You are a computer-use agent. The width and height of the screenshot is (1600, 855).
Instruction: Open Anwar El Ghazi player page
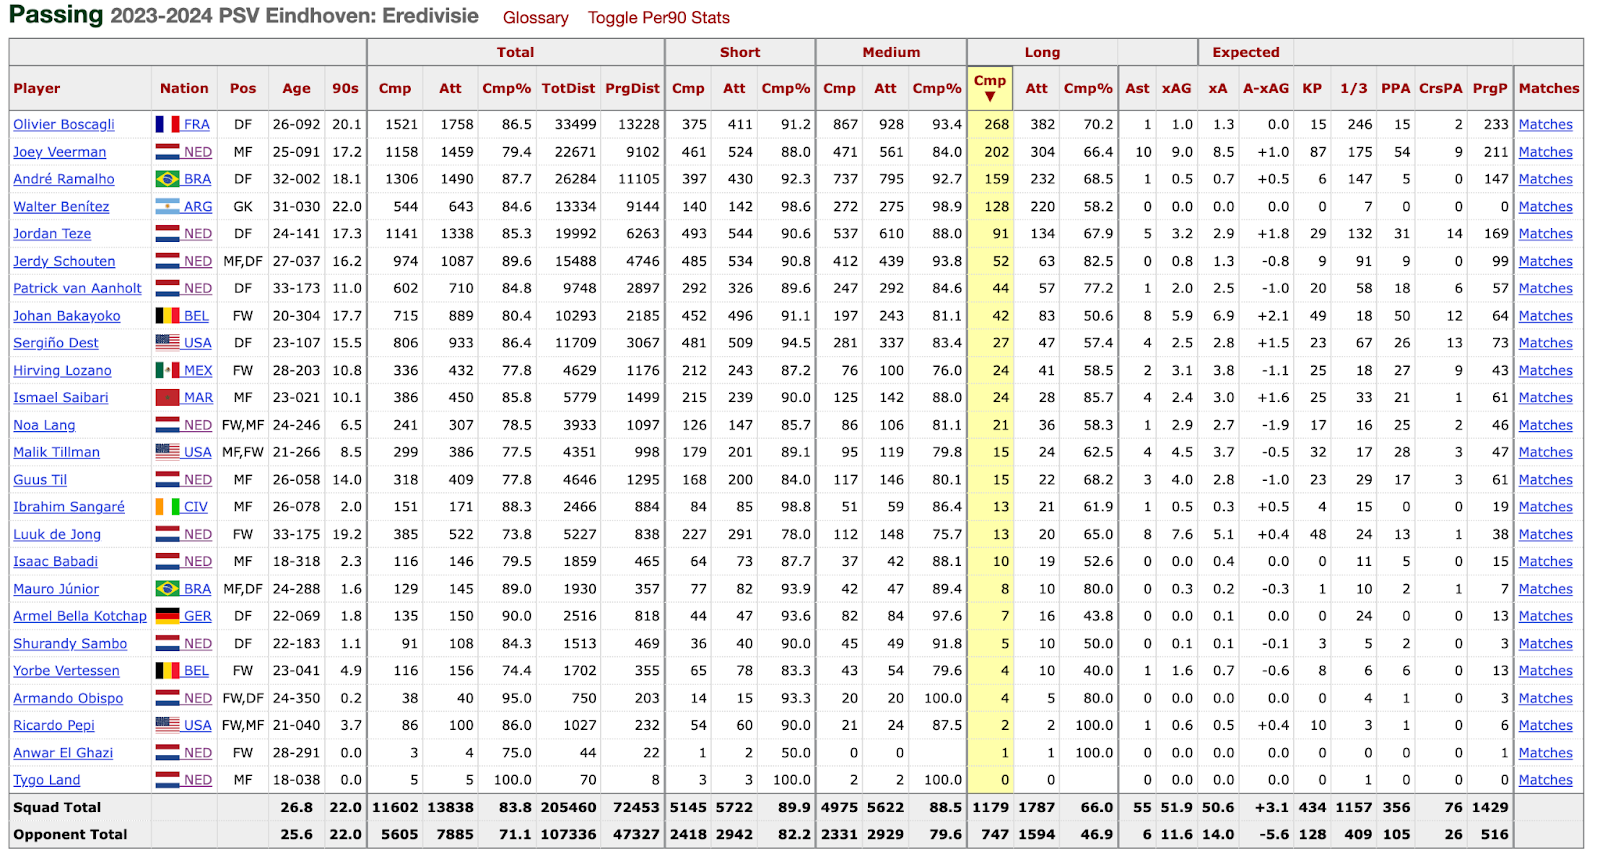pyautogui.click(x=63, y=752)
